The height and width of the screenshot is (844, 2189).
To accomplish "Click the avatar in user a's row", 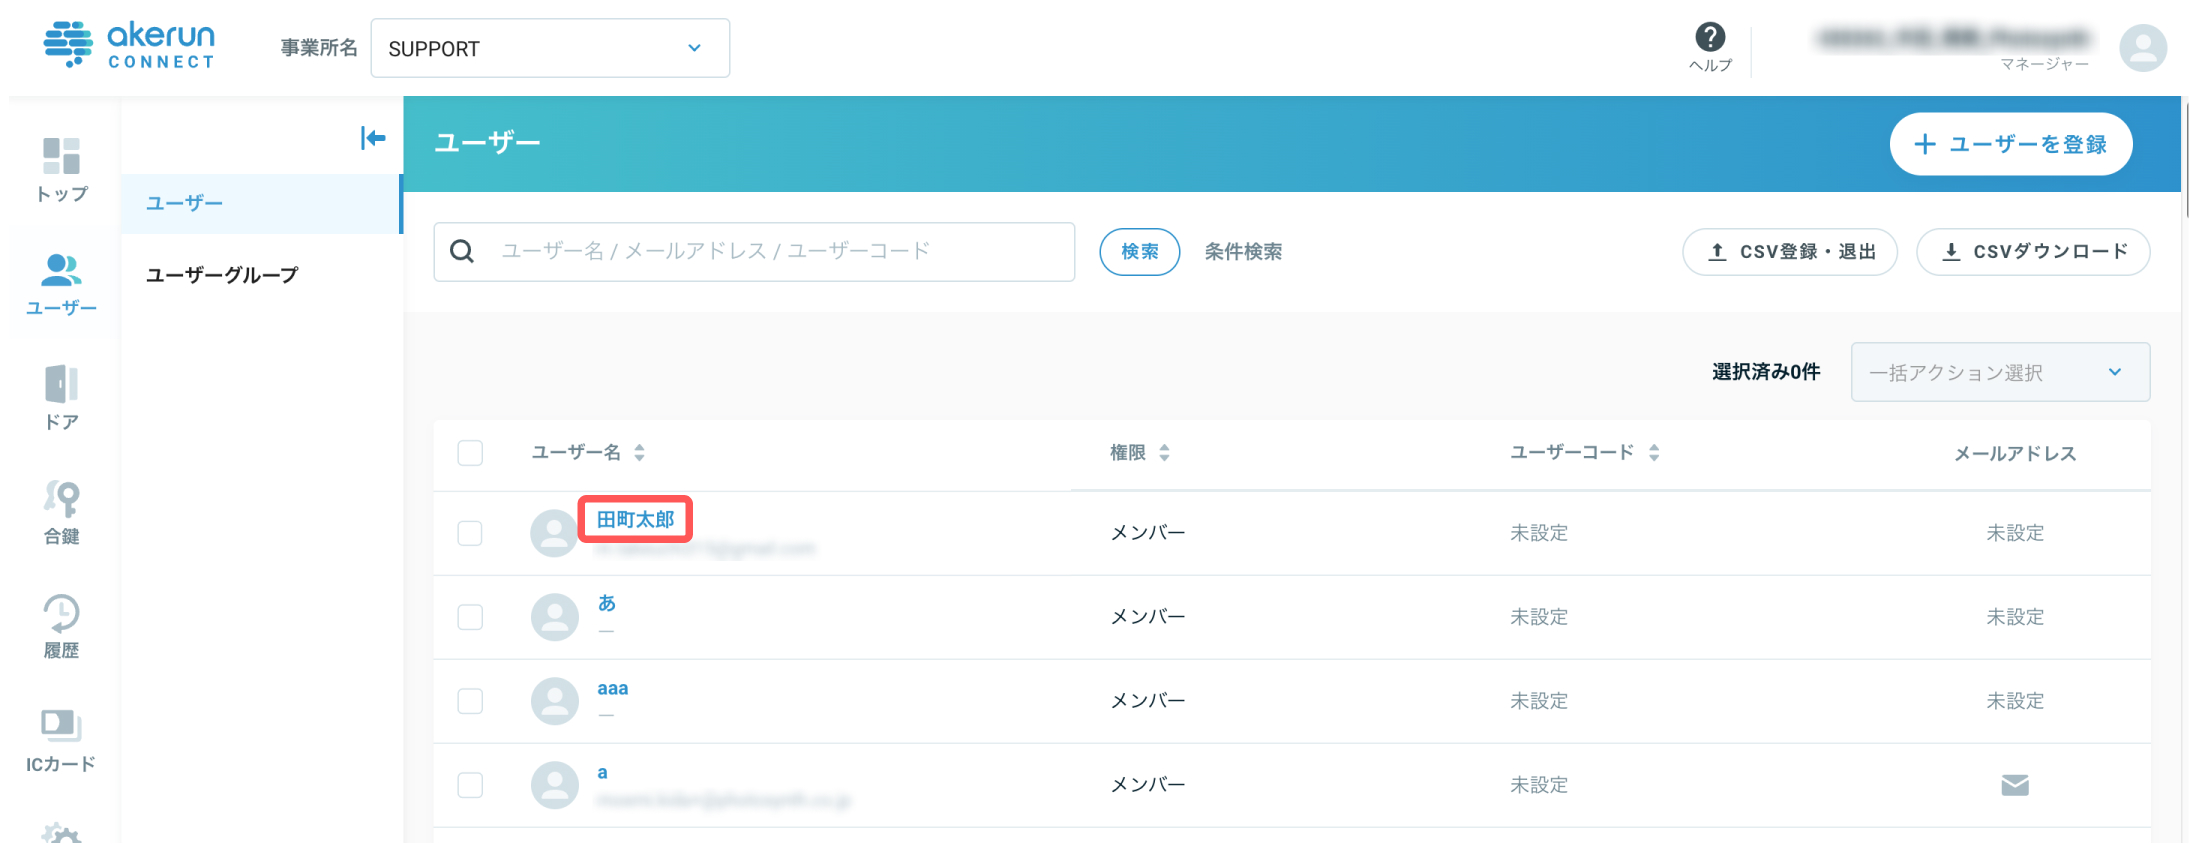I will (554, 785).
